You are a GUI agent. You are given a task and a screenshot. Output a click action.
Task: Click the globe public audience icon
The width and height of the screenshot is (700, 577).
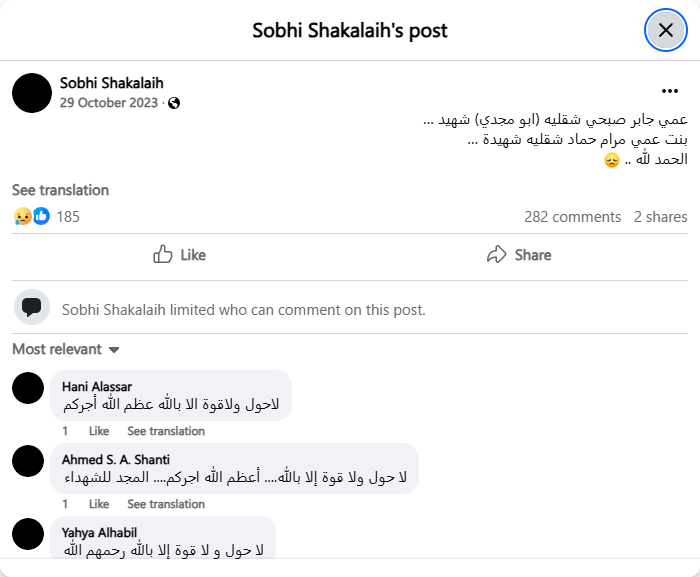point(174,103)
